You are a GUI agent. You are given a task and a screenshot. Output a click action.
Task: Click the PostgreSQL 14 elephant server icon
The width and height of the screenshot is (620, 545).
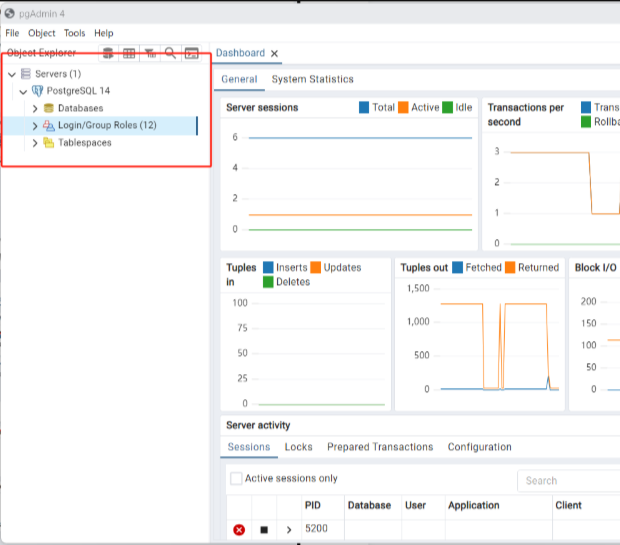pos(38,91)
